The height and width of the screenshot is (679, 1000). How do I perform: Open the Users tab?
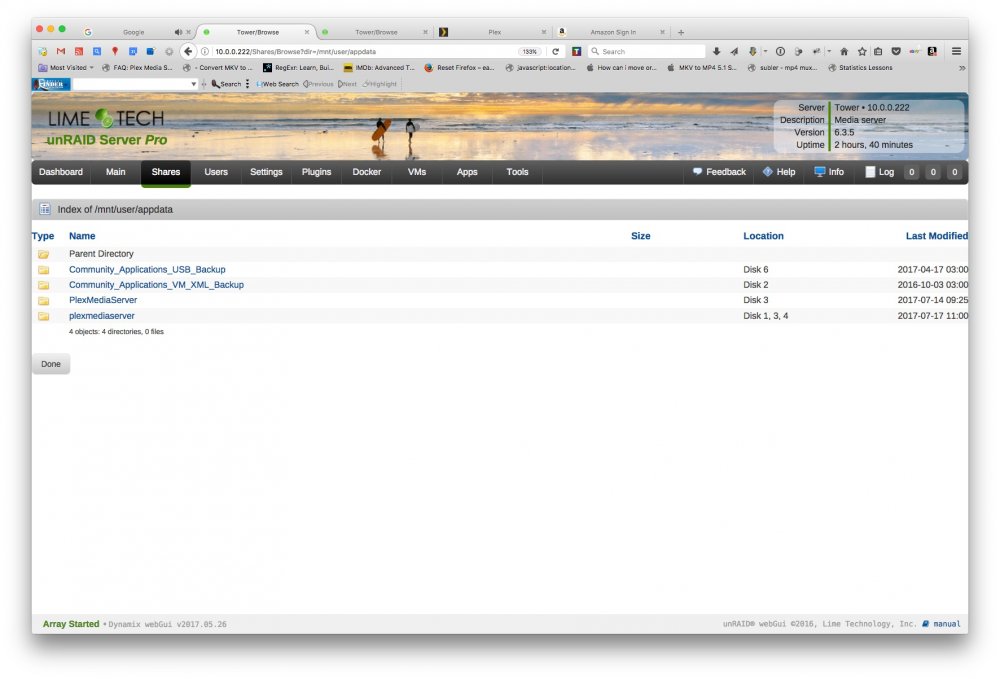pyautogui.click(x=216, y=172)
